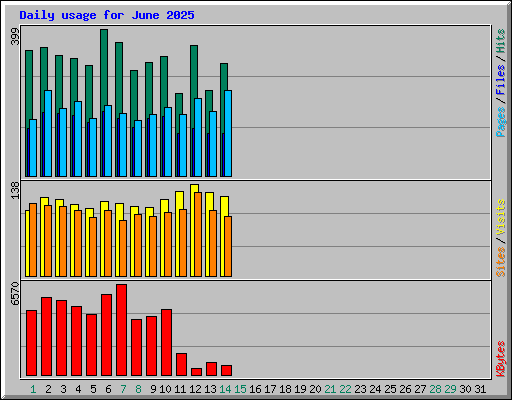This screenshot has height=400, width=512.
Task: Click the orange sites bar for day 7
Action: tap(123, 248)
